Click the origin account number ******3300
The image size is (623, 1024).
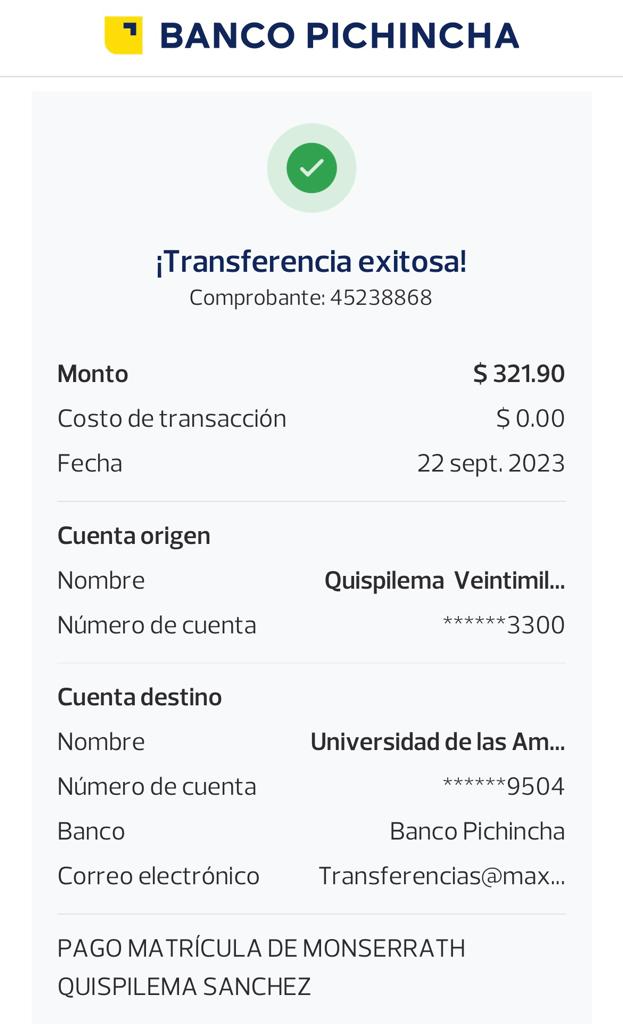(x=503, y=626)
